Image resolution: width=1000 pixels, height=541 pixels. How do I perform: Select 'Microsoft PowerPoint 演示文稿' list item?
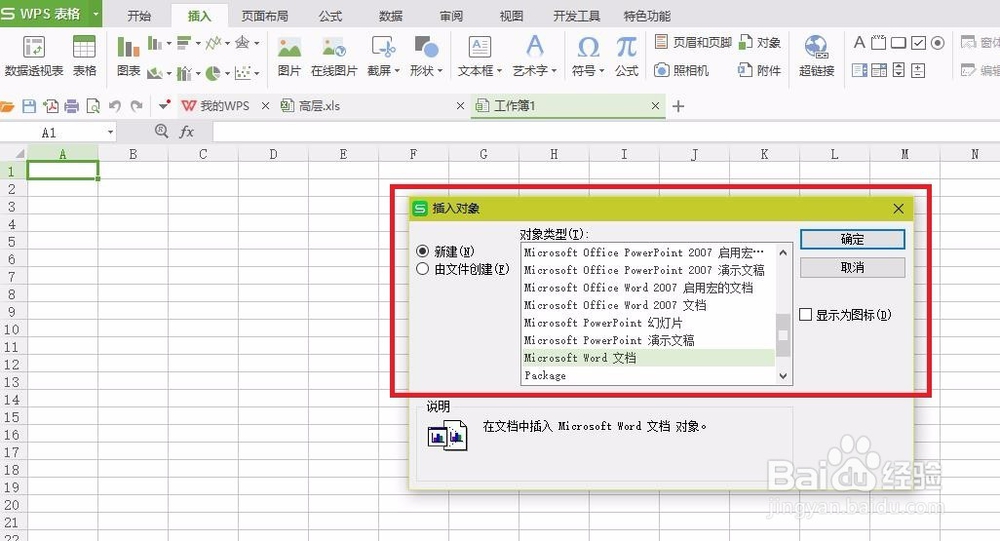[649, 340]
